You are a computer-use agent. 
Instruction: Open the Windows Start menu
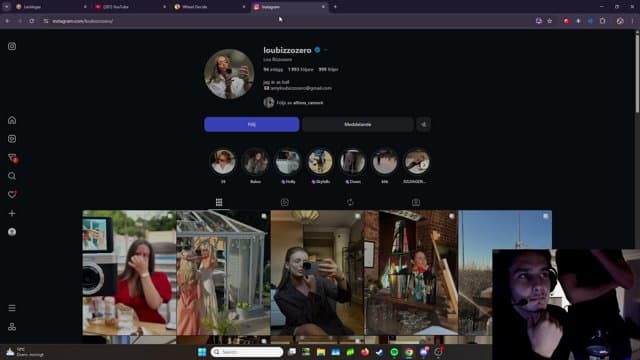202,352
